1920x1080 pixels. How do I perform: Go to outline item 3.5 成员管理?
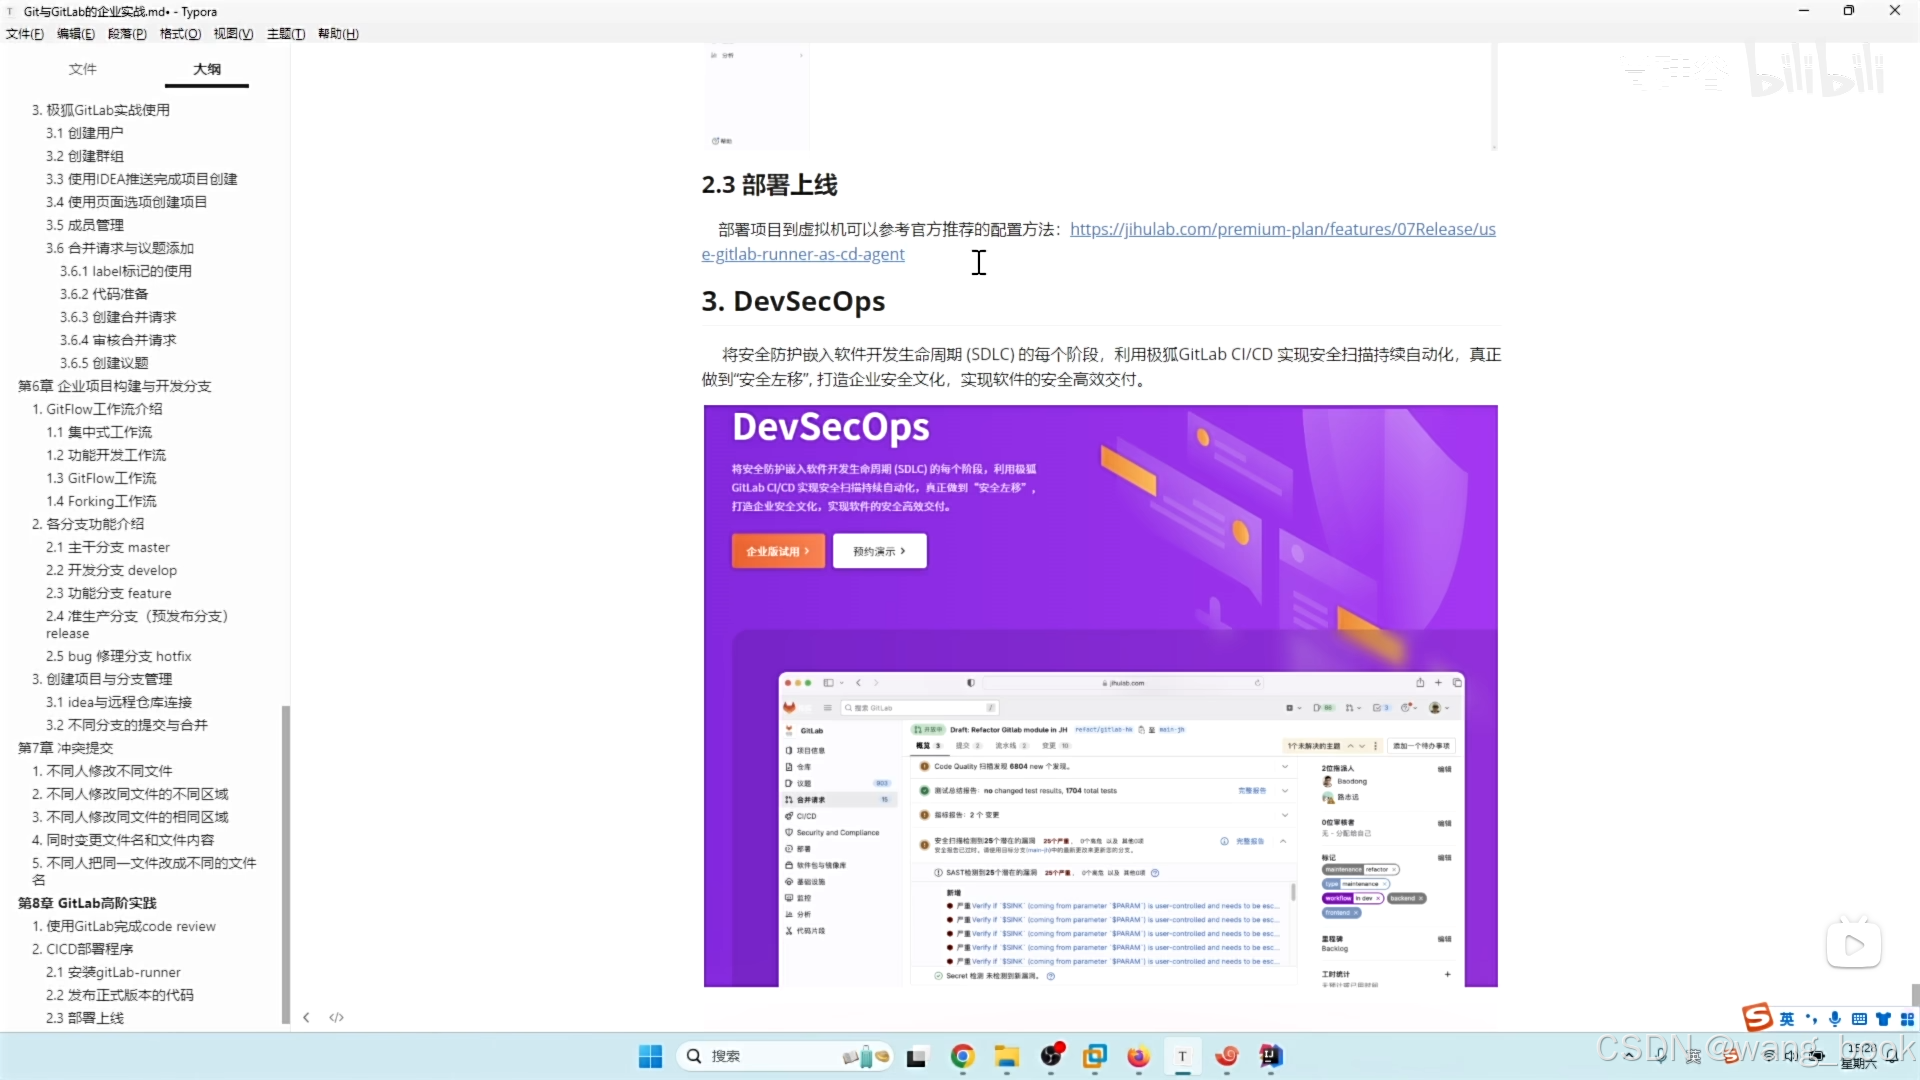pyautogui.click(x=84, y=225)
